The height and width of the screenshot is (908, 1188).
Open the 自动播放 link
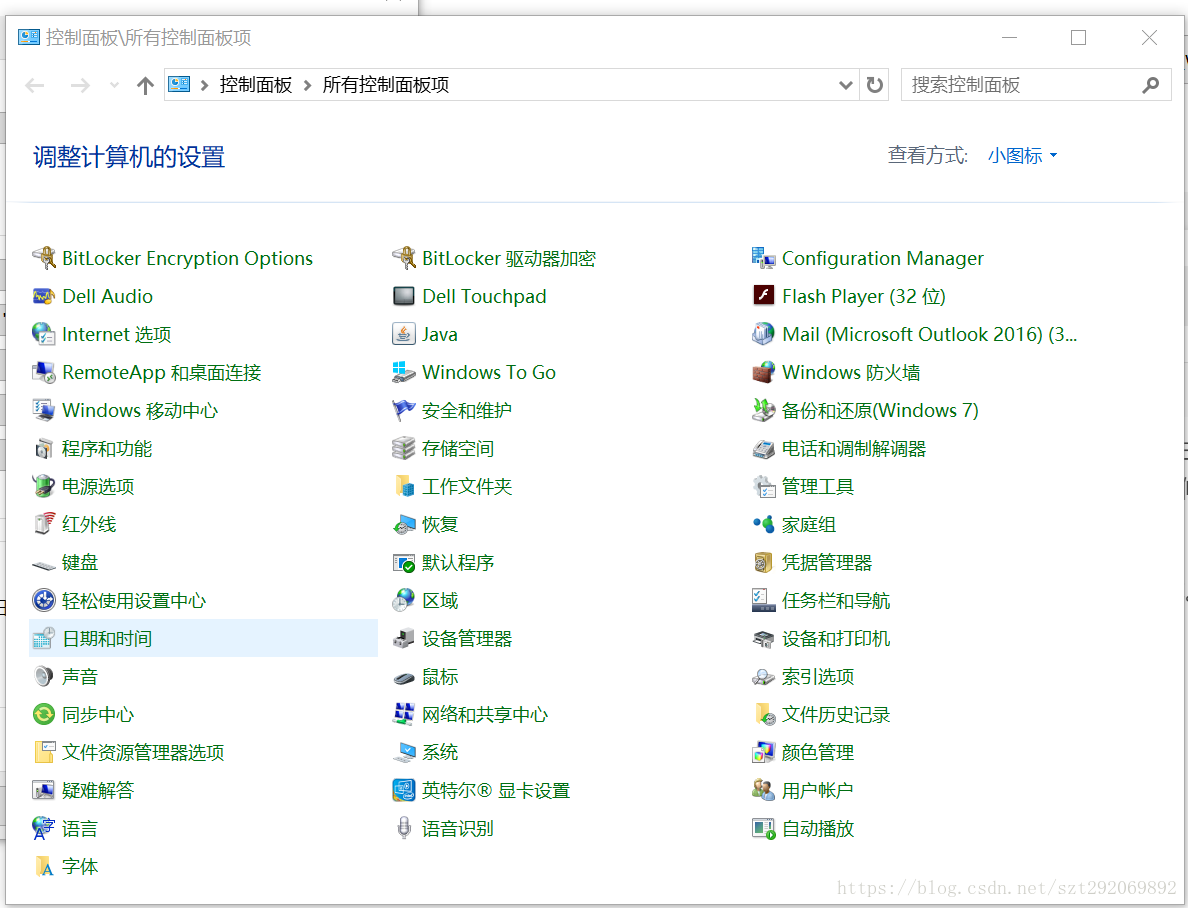click(818, 828)
